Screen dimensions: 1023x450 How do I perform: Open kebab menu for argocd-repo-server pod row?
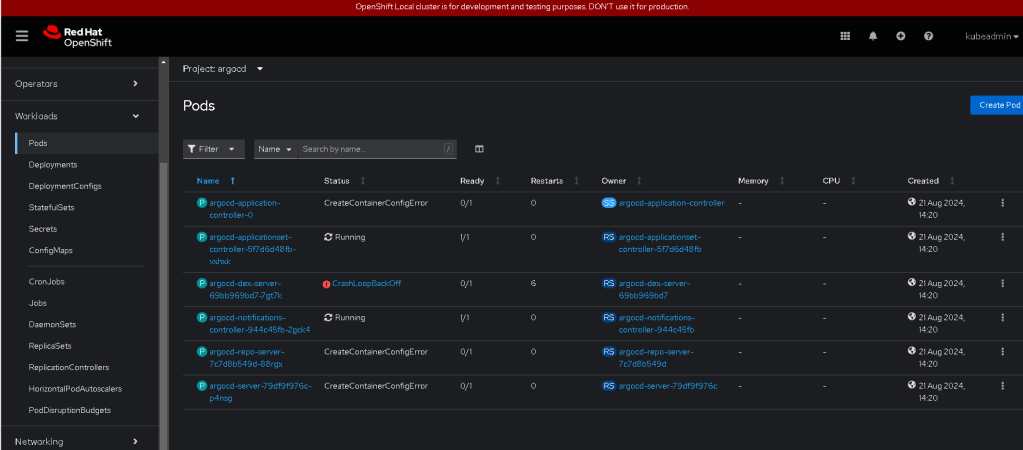[1003, 352]
